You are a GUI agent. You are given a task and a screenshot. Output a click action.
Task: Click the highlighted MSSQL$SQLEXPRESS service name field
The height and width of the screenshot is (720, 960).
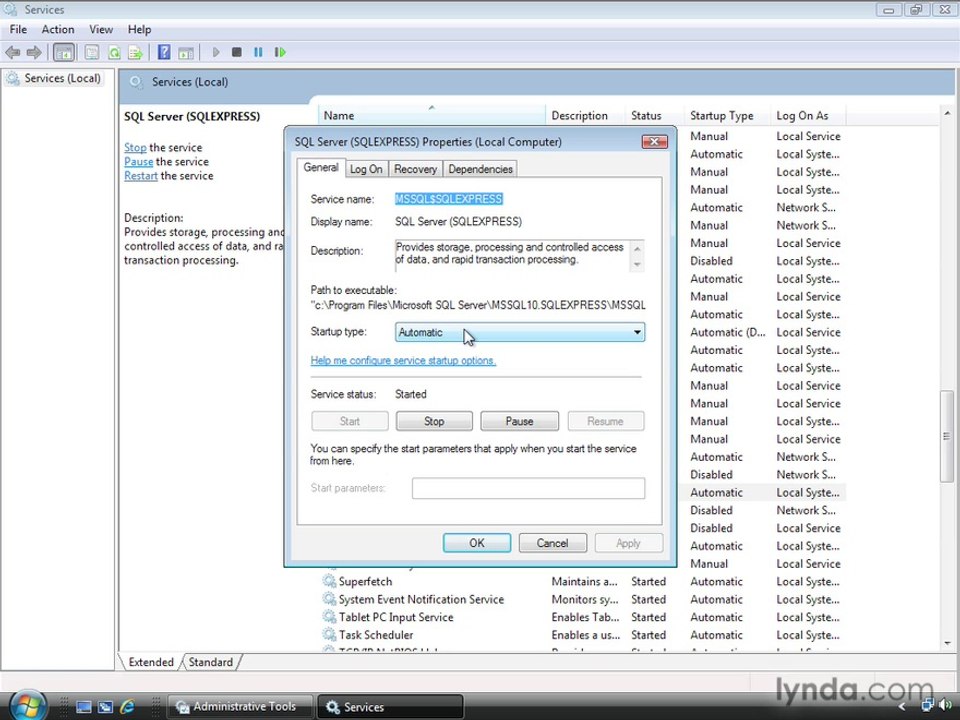449,199
